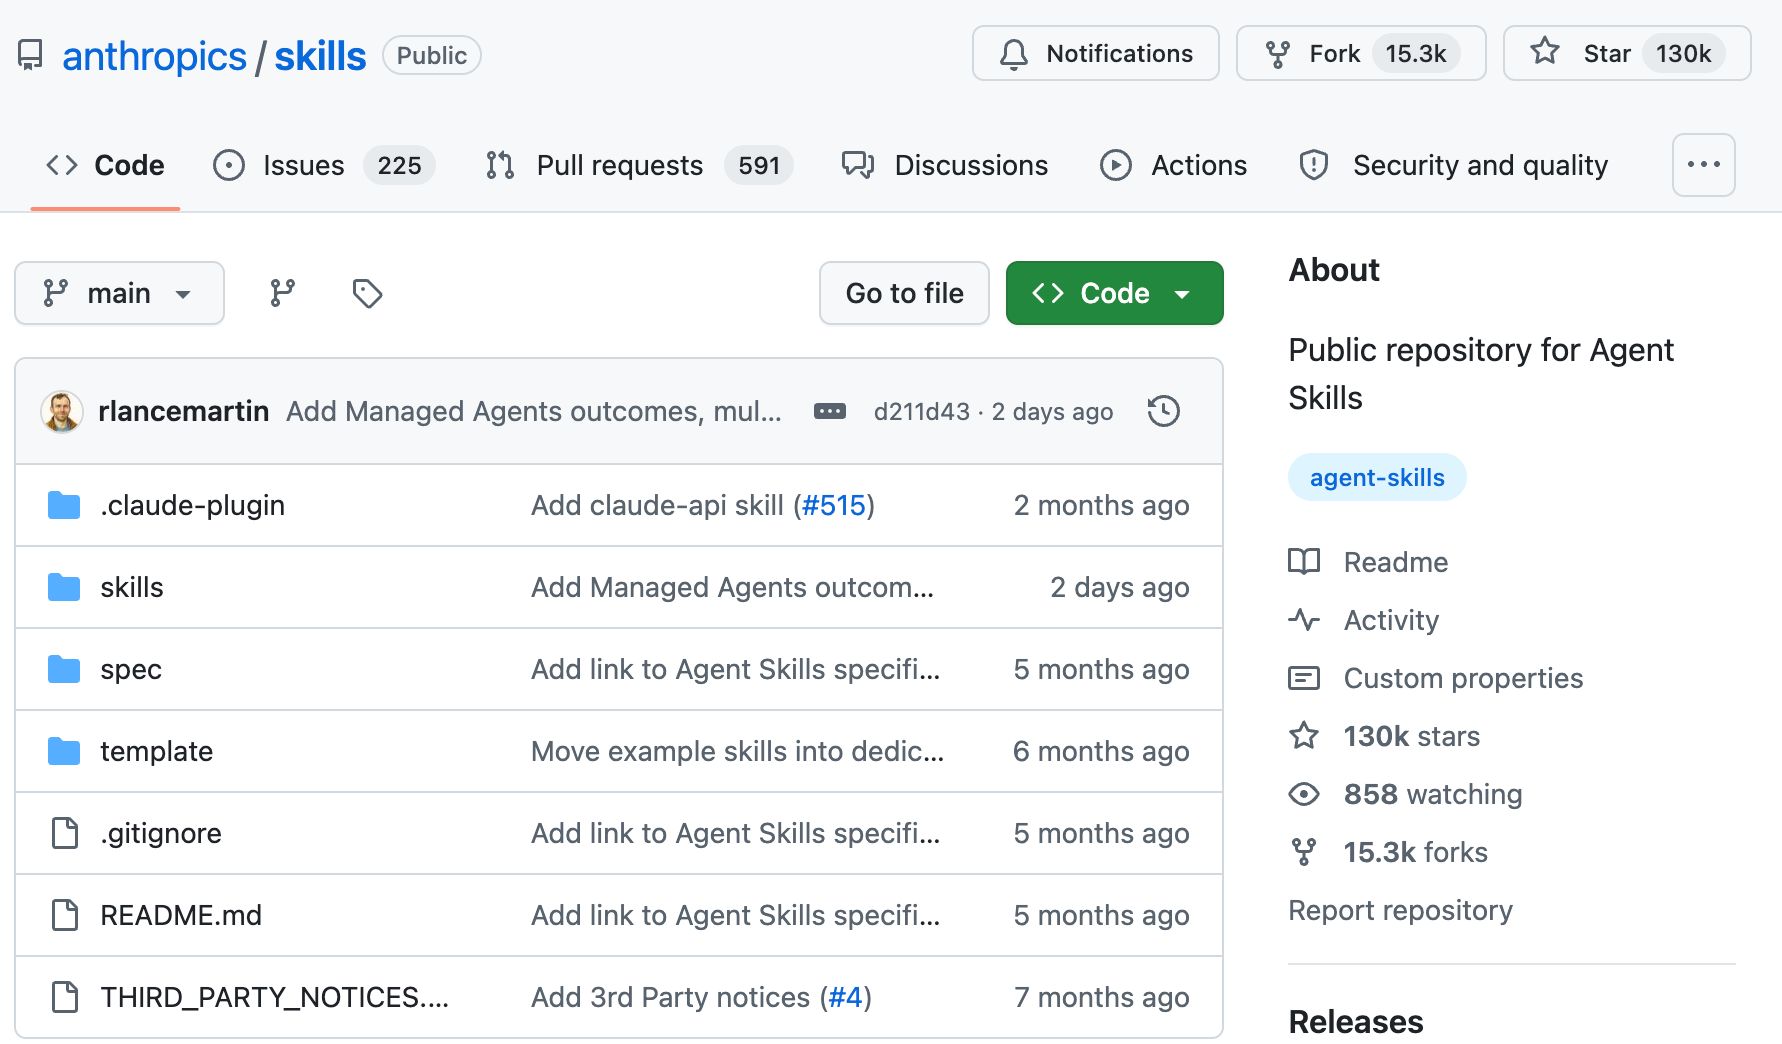Open the anthropics owner link
1782x1044 pixels.
tap(154, 56)
